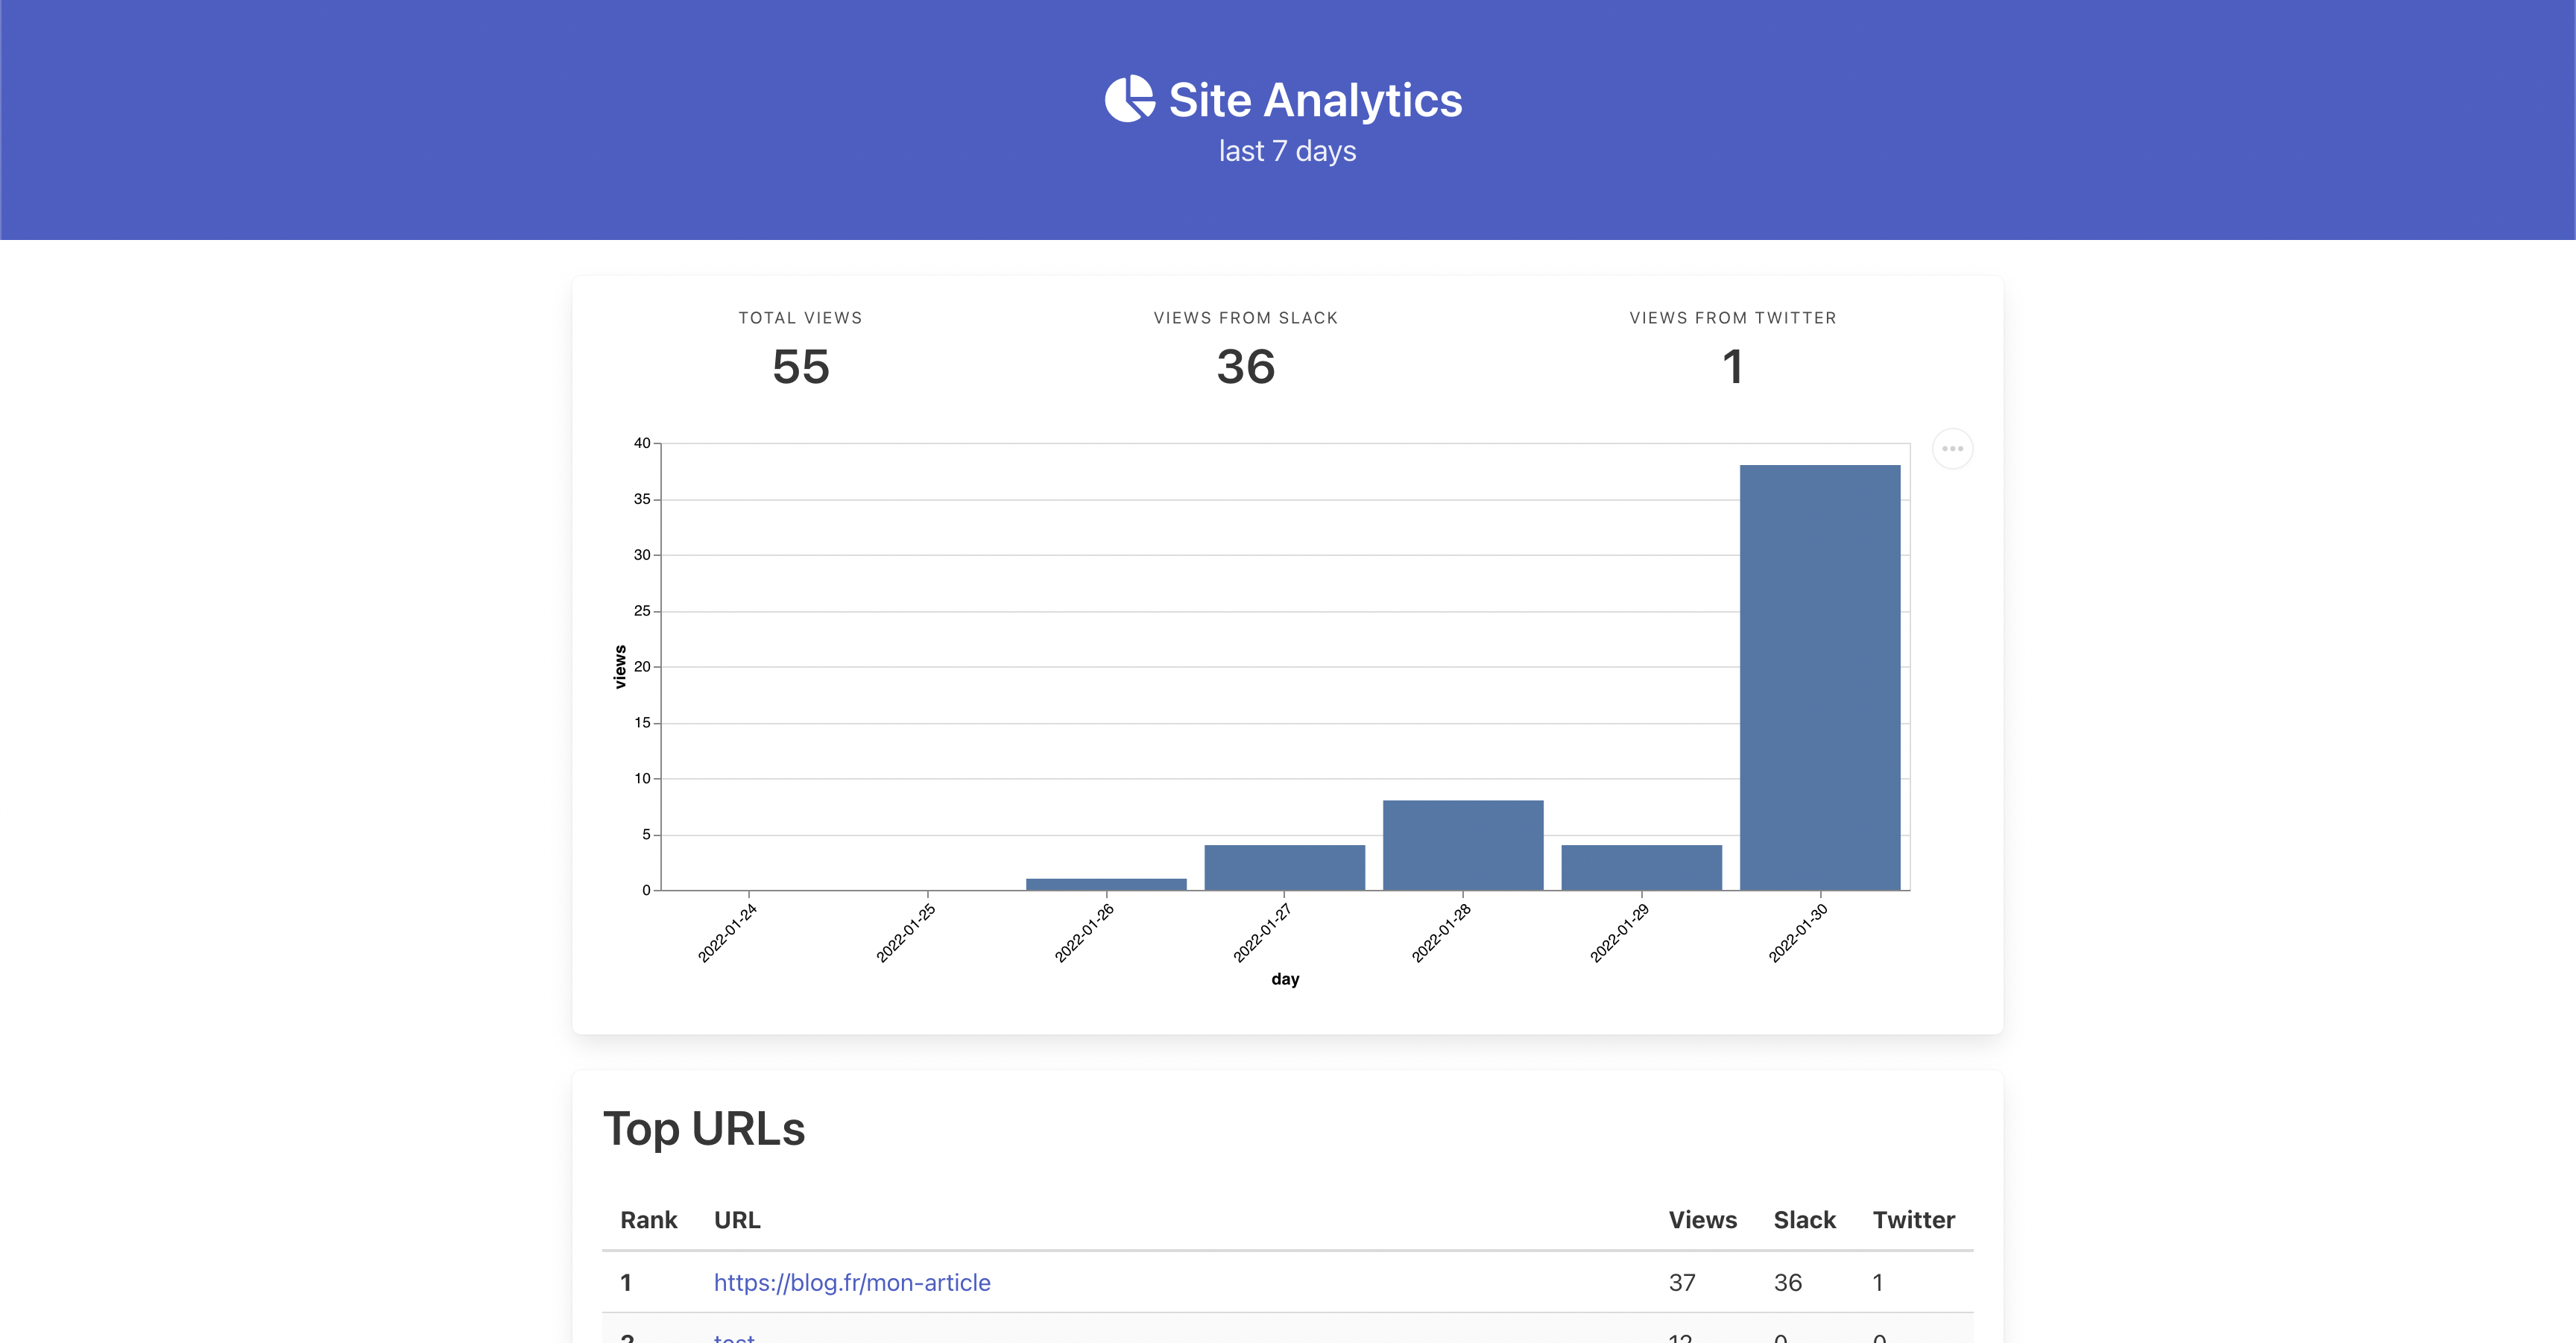This screenshot has width=2576, height=1343.
Task: Click the Views From Twitter value 1
Action: click(x=1733, y=367)
